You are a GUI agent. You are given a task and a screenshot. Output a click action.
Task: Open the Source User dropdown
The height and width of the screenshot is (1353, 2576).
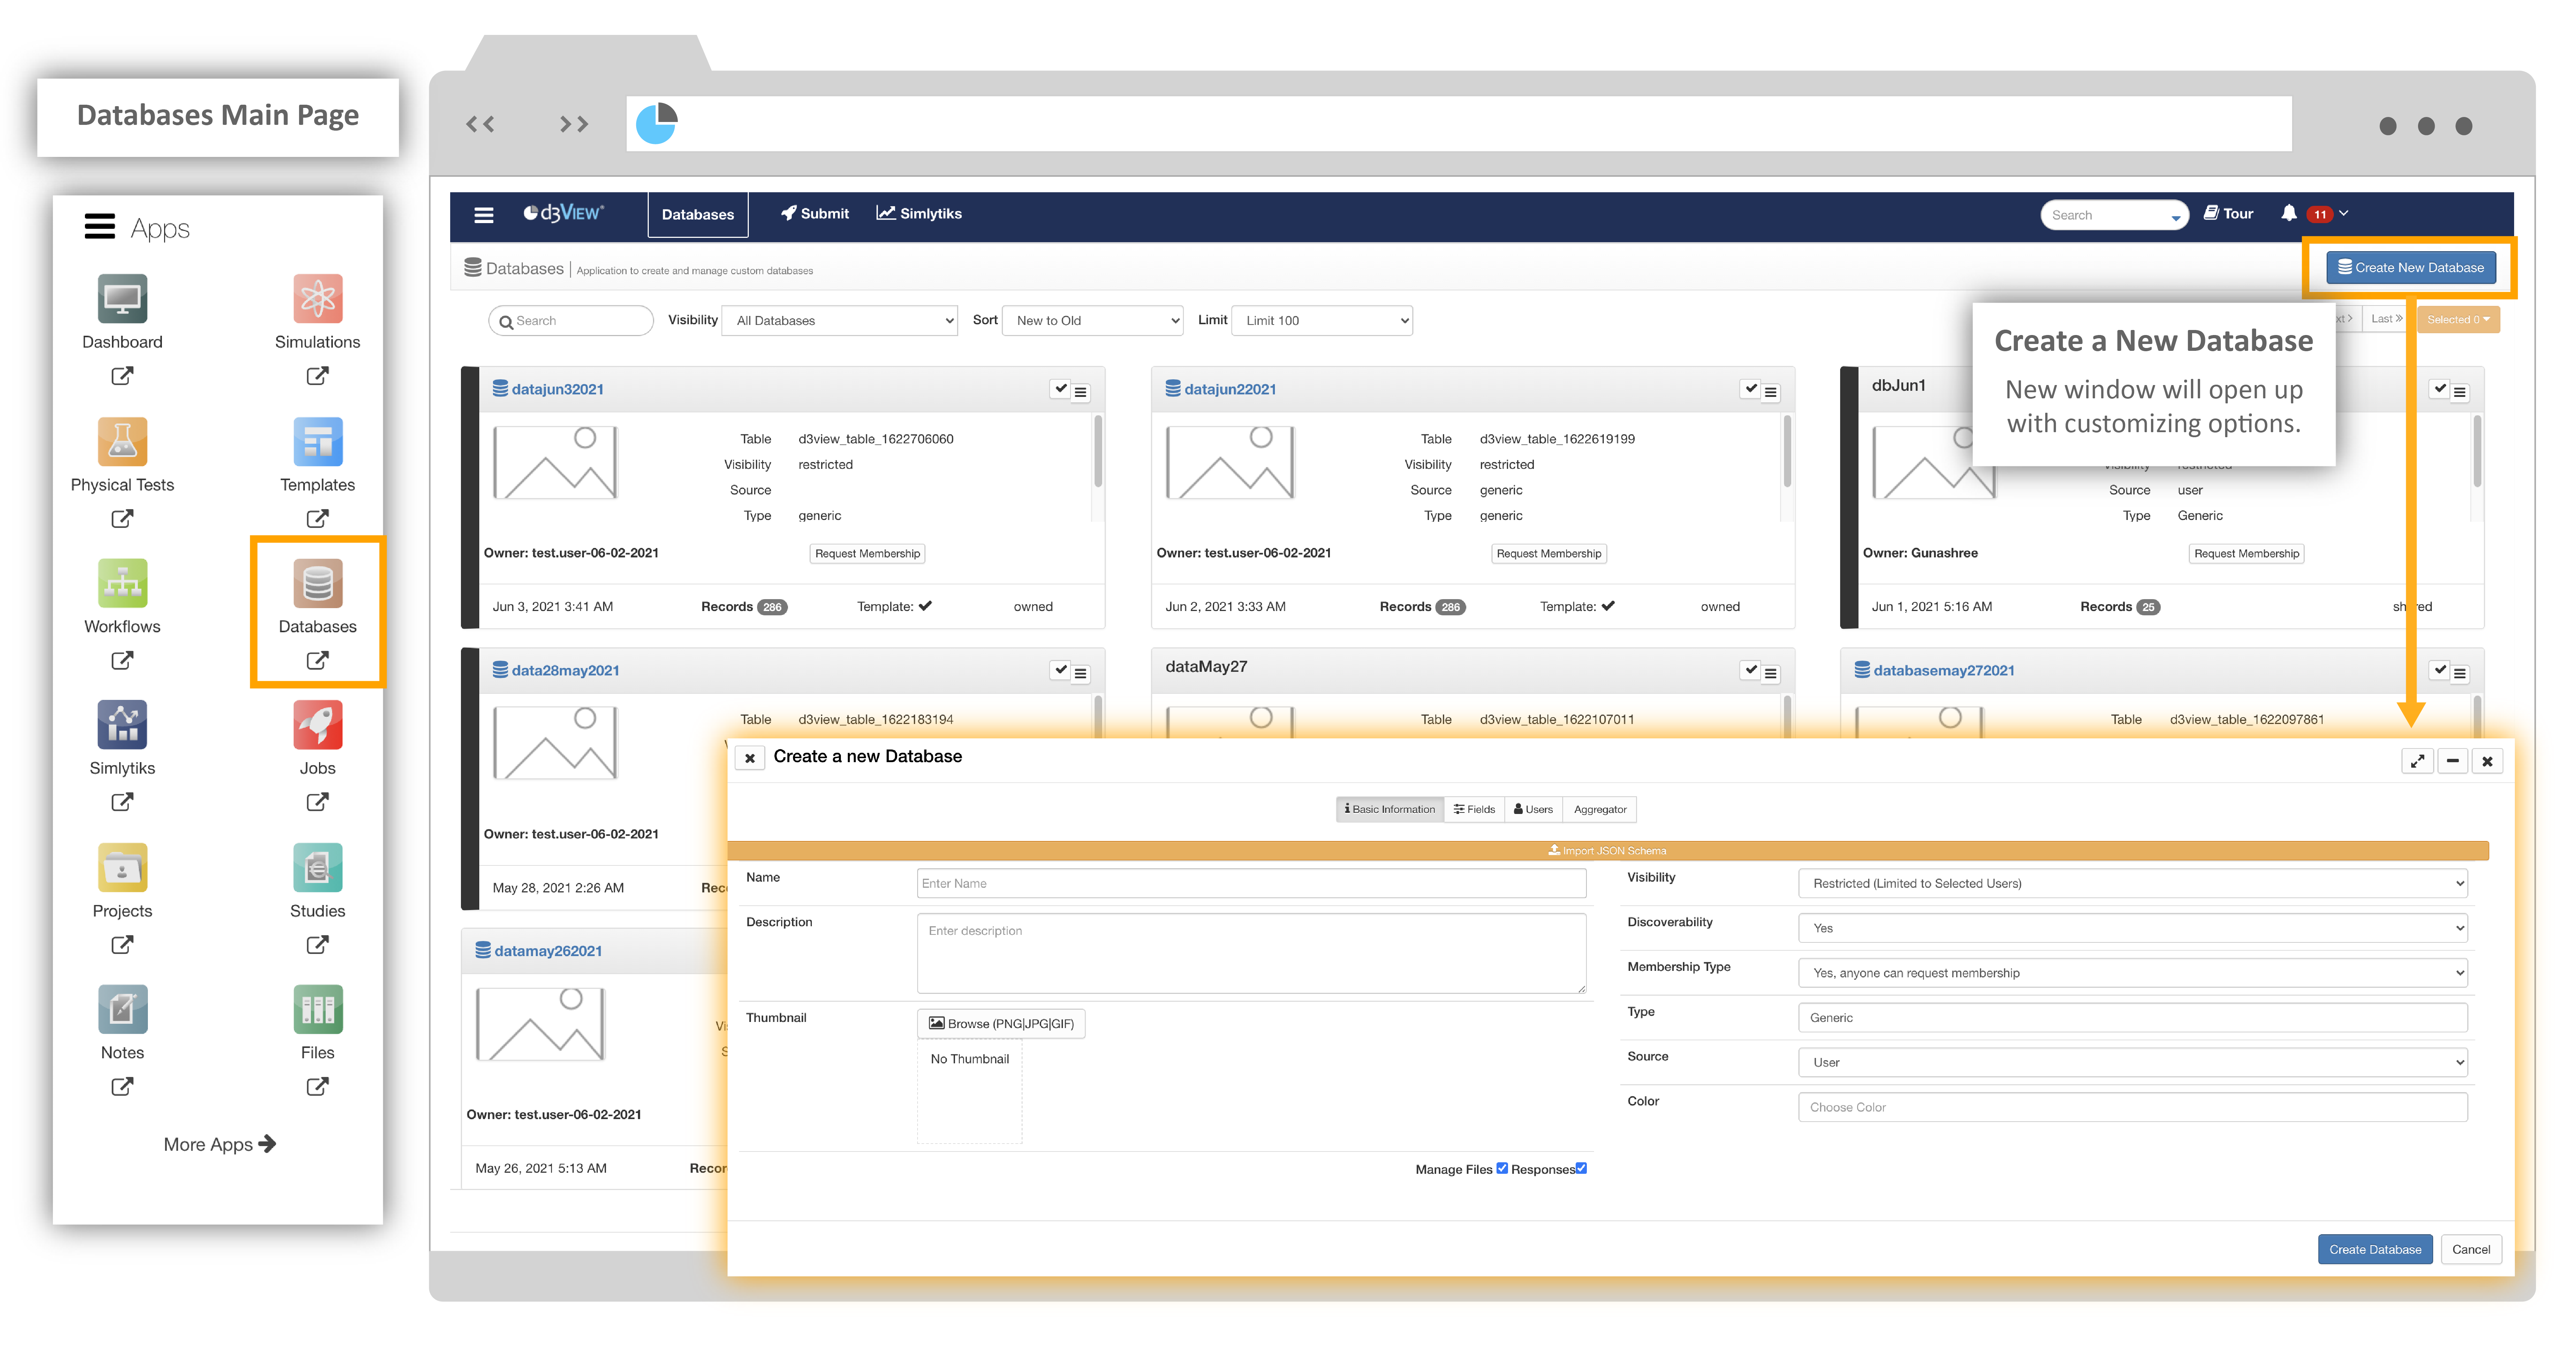point(2133,1062)
